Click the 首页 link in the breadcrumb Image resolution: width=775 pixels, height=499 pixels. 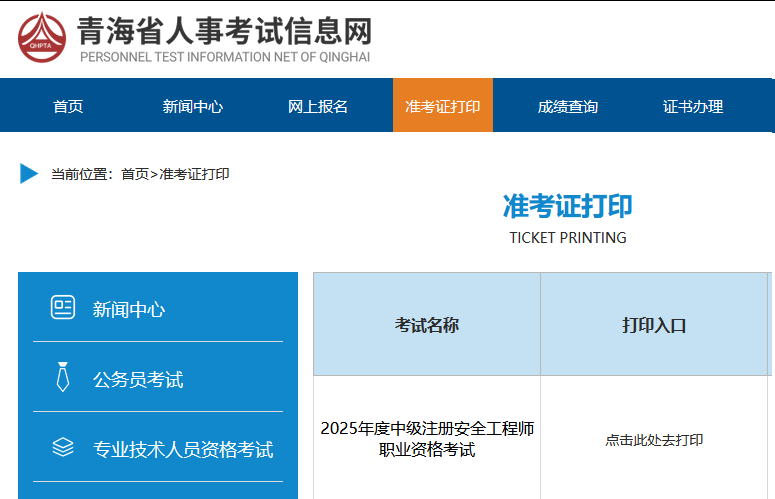click(135, 174)
